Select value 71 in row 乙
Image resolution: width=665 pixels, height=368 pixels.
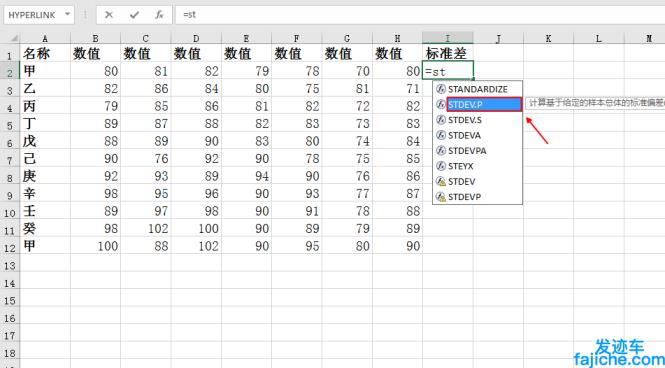coord(397,89)
